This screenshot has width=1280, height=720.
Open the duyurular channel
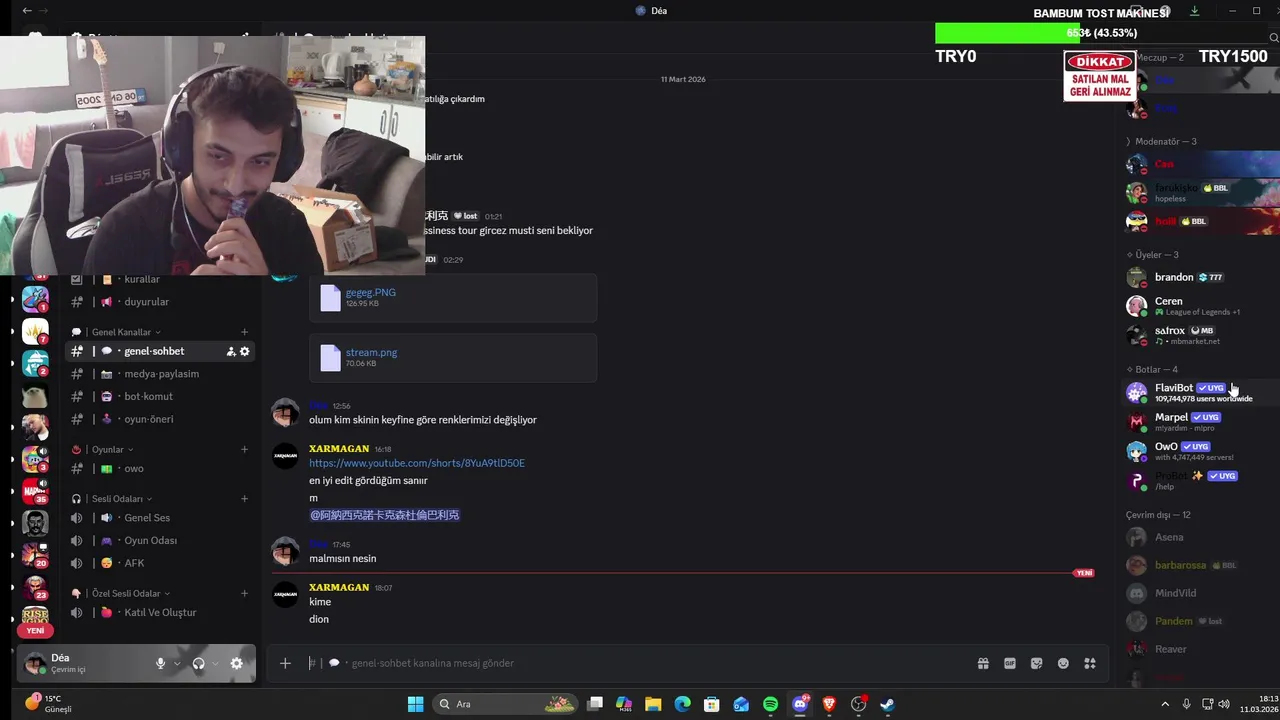coord(160,302)
